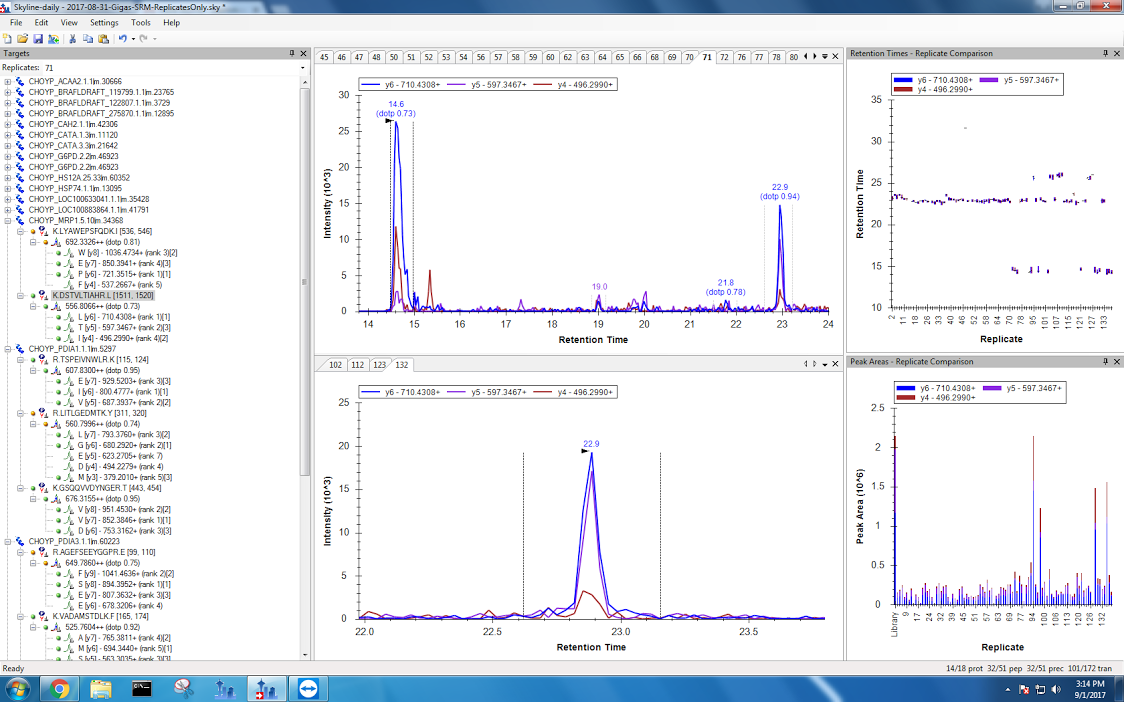Click the Open file toolbar icon
The image size is (1124, 702).
[x=22, y=38]
